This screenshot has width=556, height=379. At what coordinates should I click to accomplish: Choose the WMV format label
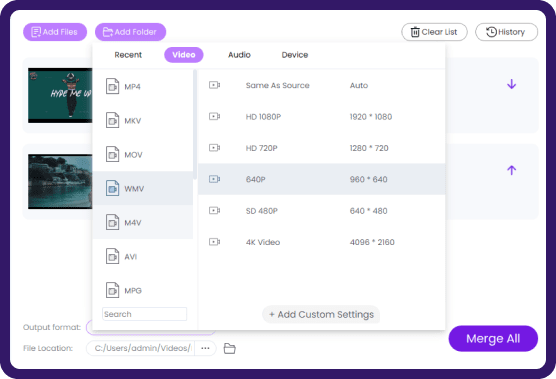(134, 189)
